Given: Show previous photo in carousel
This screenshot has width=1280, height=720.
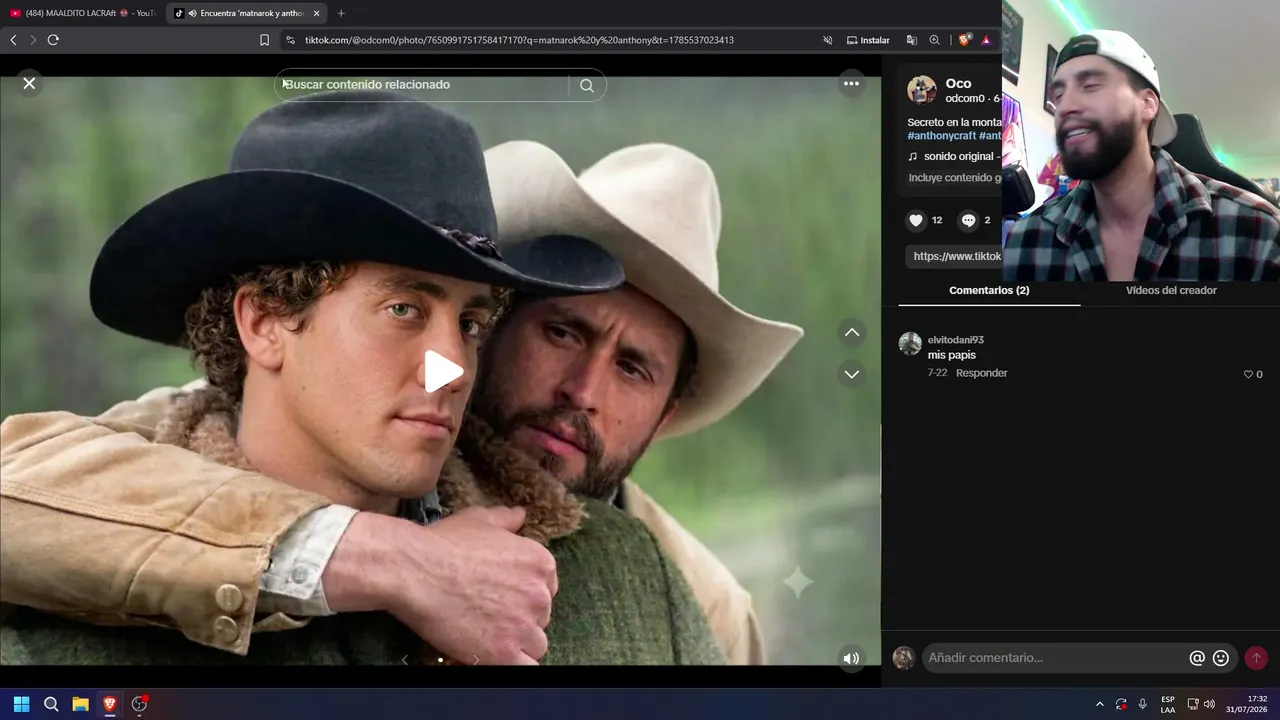Looking at the screenshot, I should pos(405,660).
